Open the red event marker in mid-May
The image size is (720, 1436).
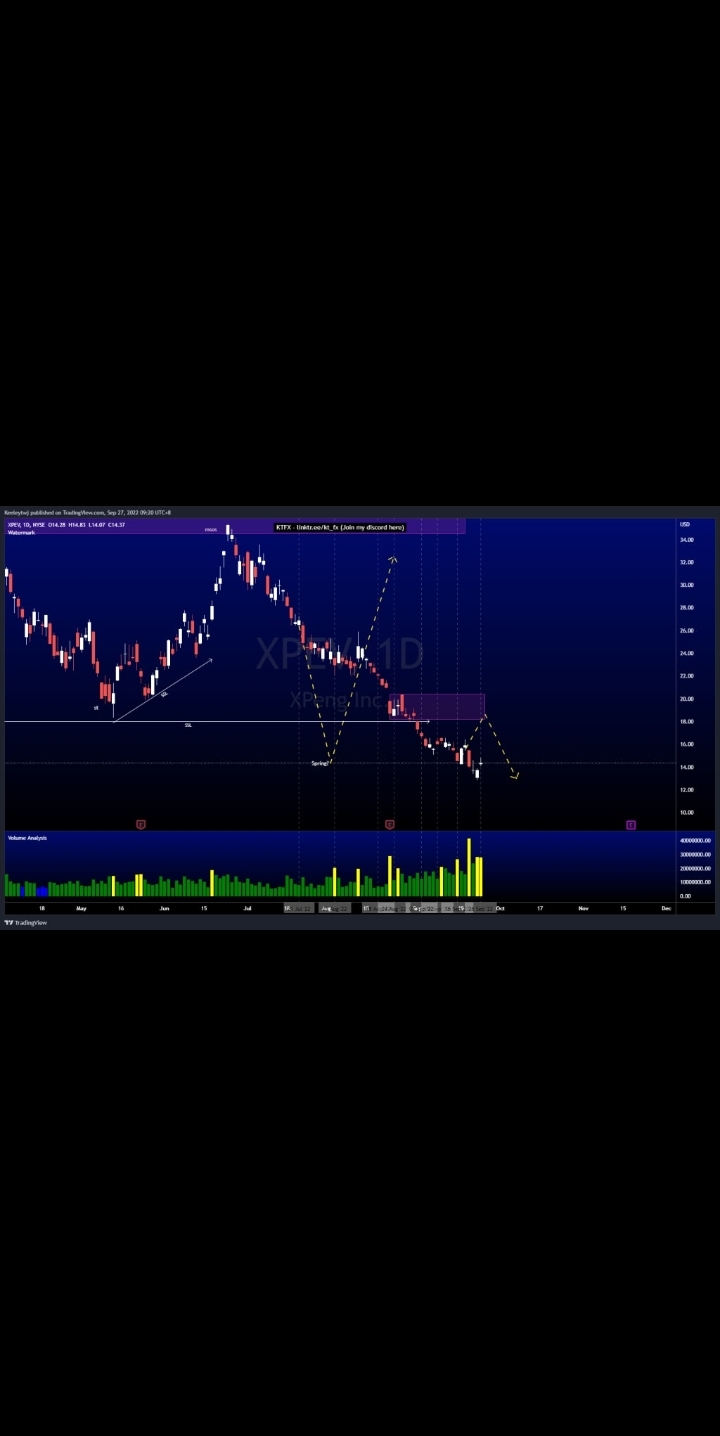click(x=141, y=825)
